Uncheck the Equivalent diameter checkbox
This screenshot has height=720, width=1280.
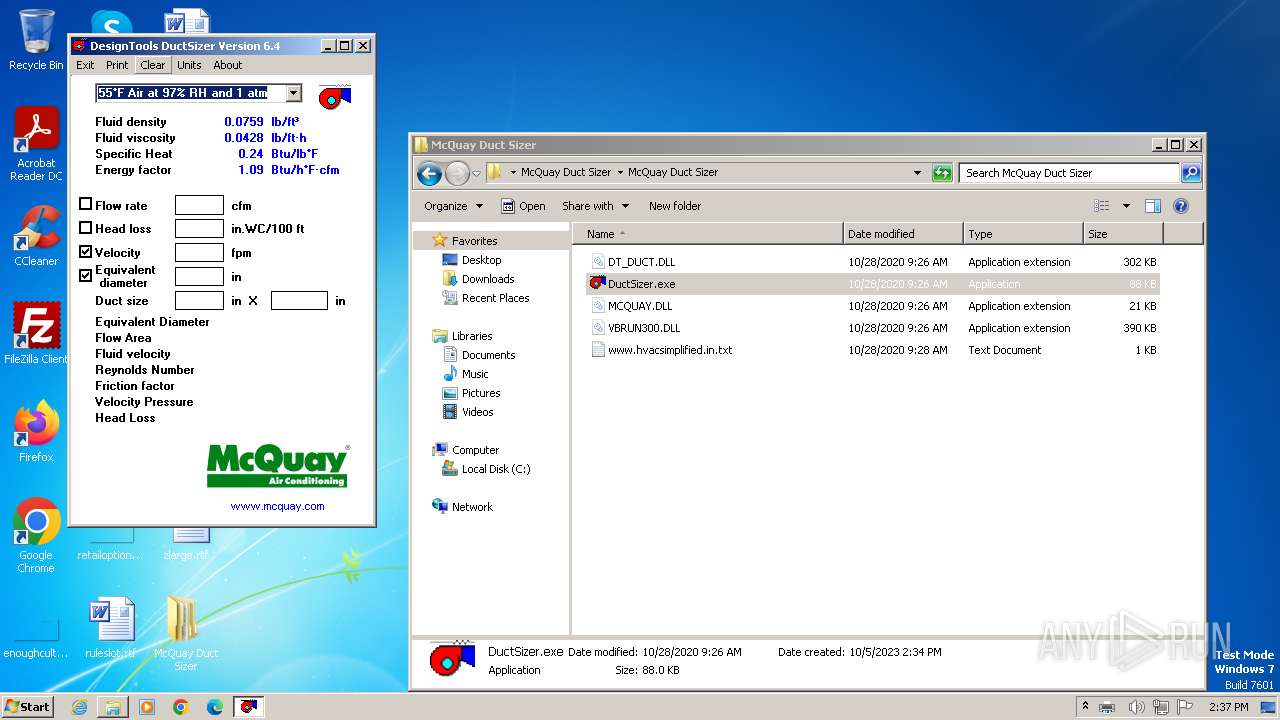86,275
